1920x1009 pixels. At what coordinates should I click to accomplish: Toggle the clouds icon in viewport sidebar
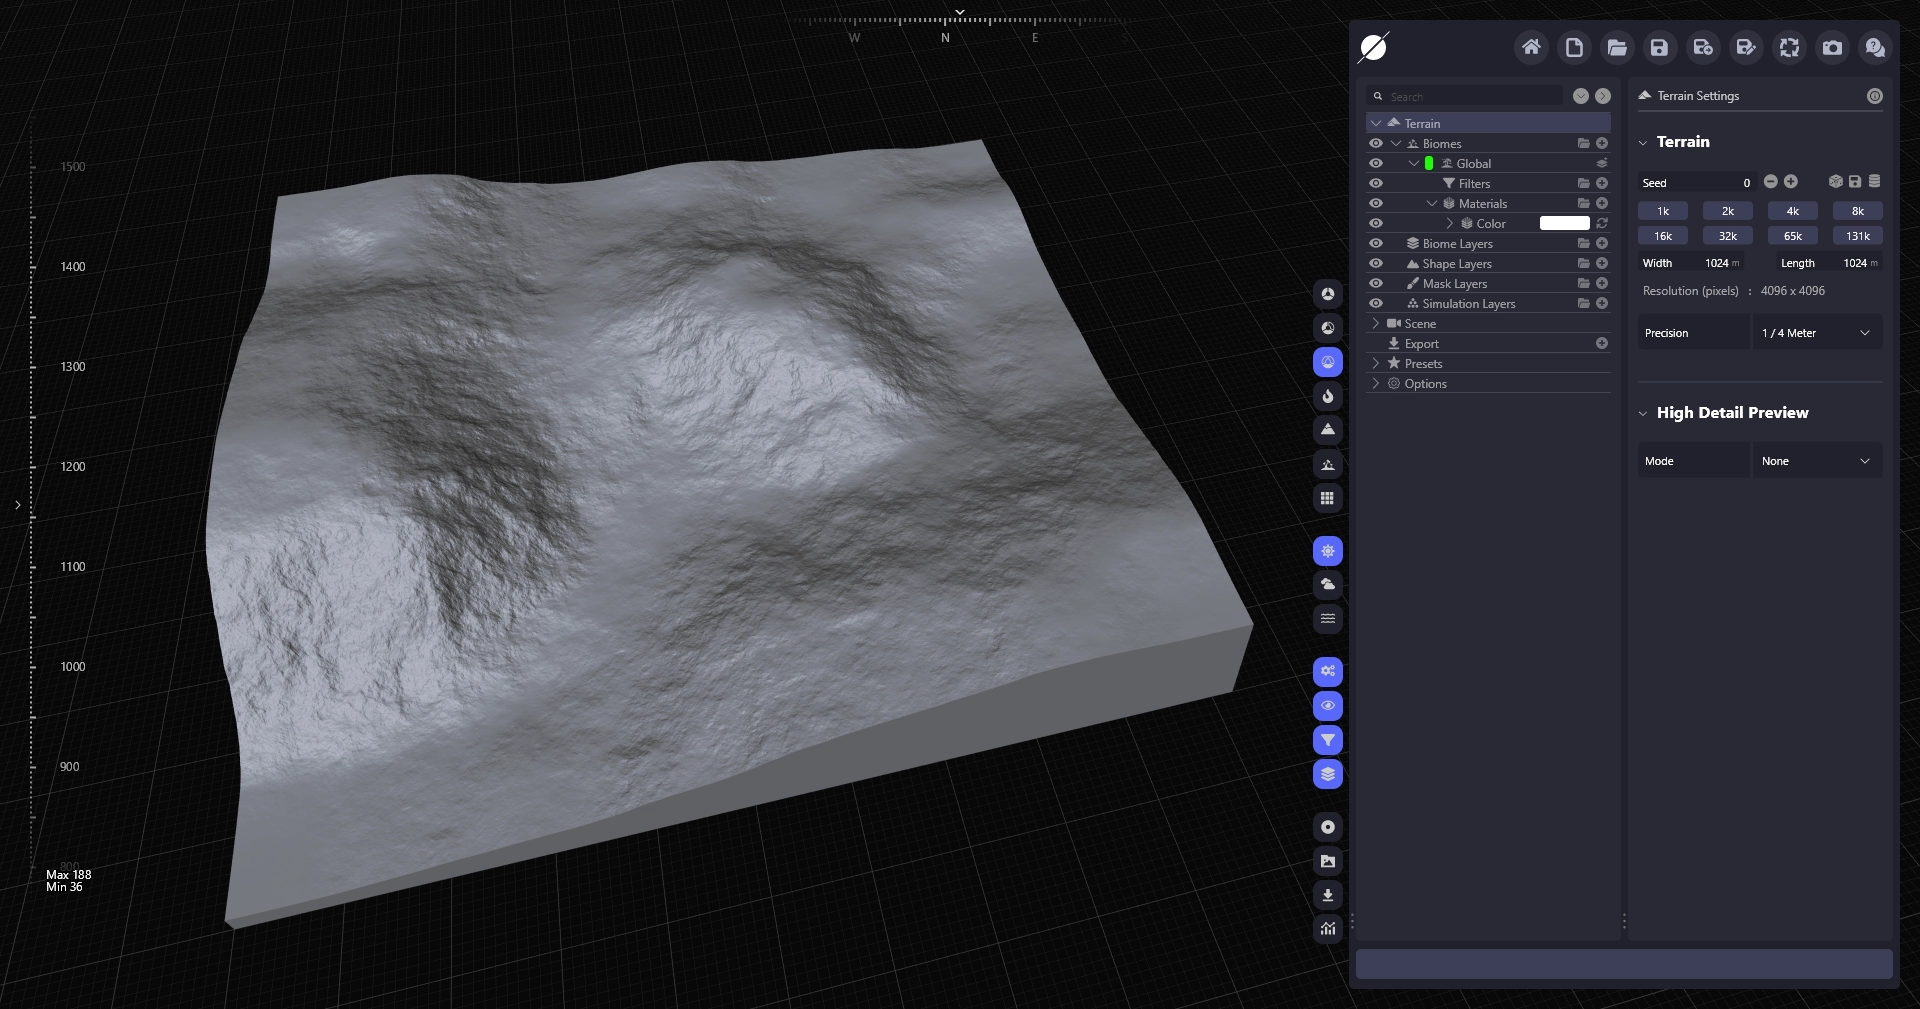click(1328, 584)
